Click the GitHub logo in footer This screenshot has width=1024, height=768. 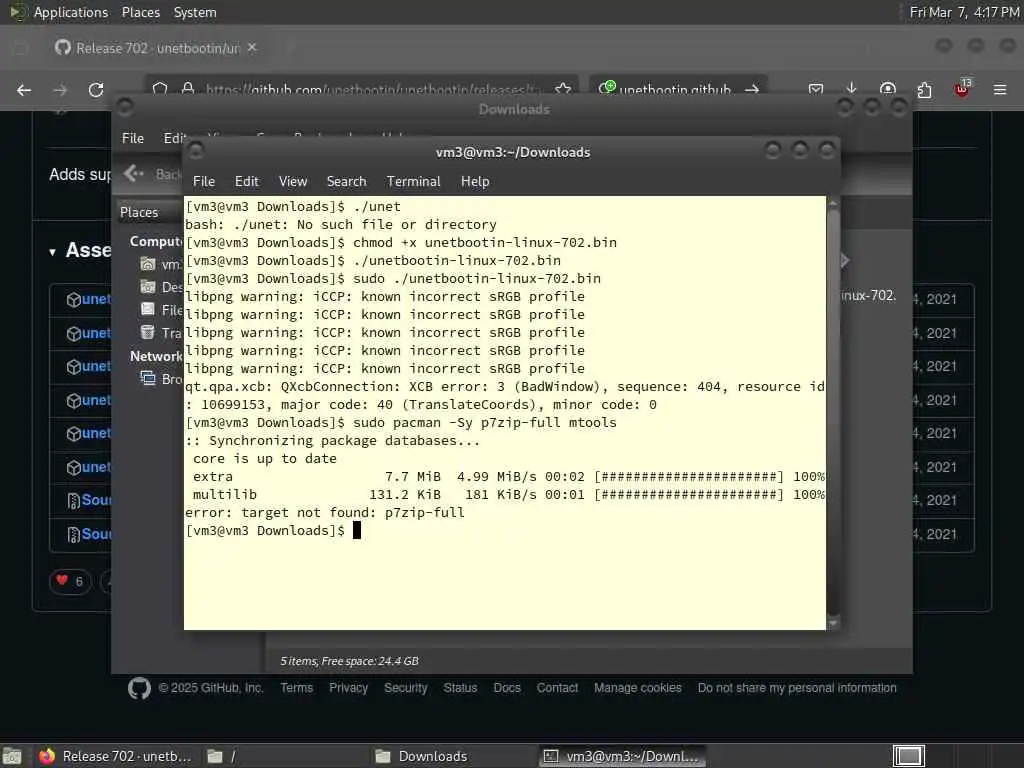point(139,688)
